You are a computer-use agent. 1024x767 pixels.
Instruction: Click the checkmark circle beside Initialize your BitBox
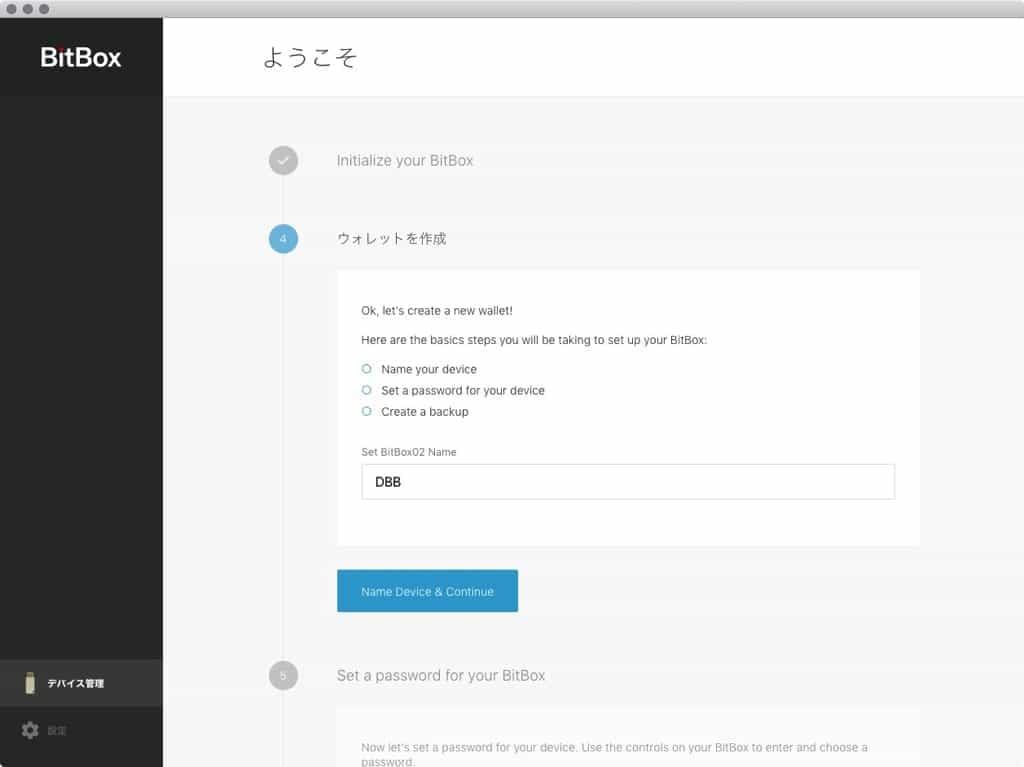pyautogui.click(x=283, y=160)
